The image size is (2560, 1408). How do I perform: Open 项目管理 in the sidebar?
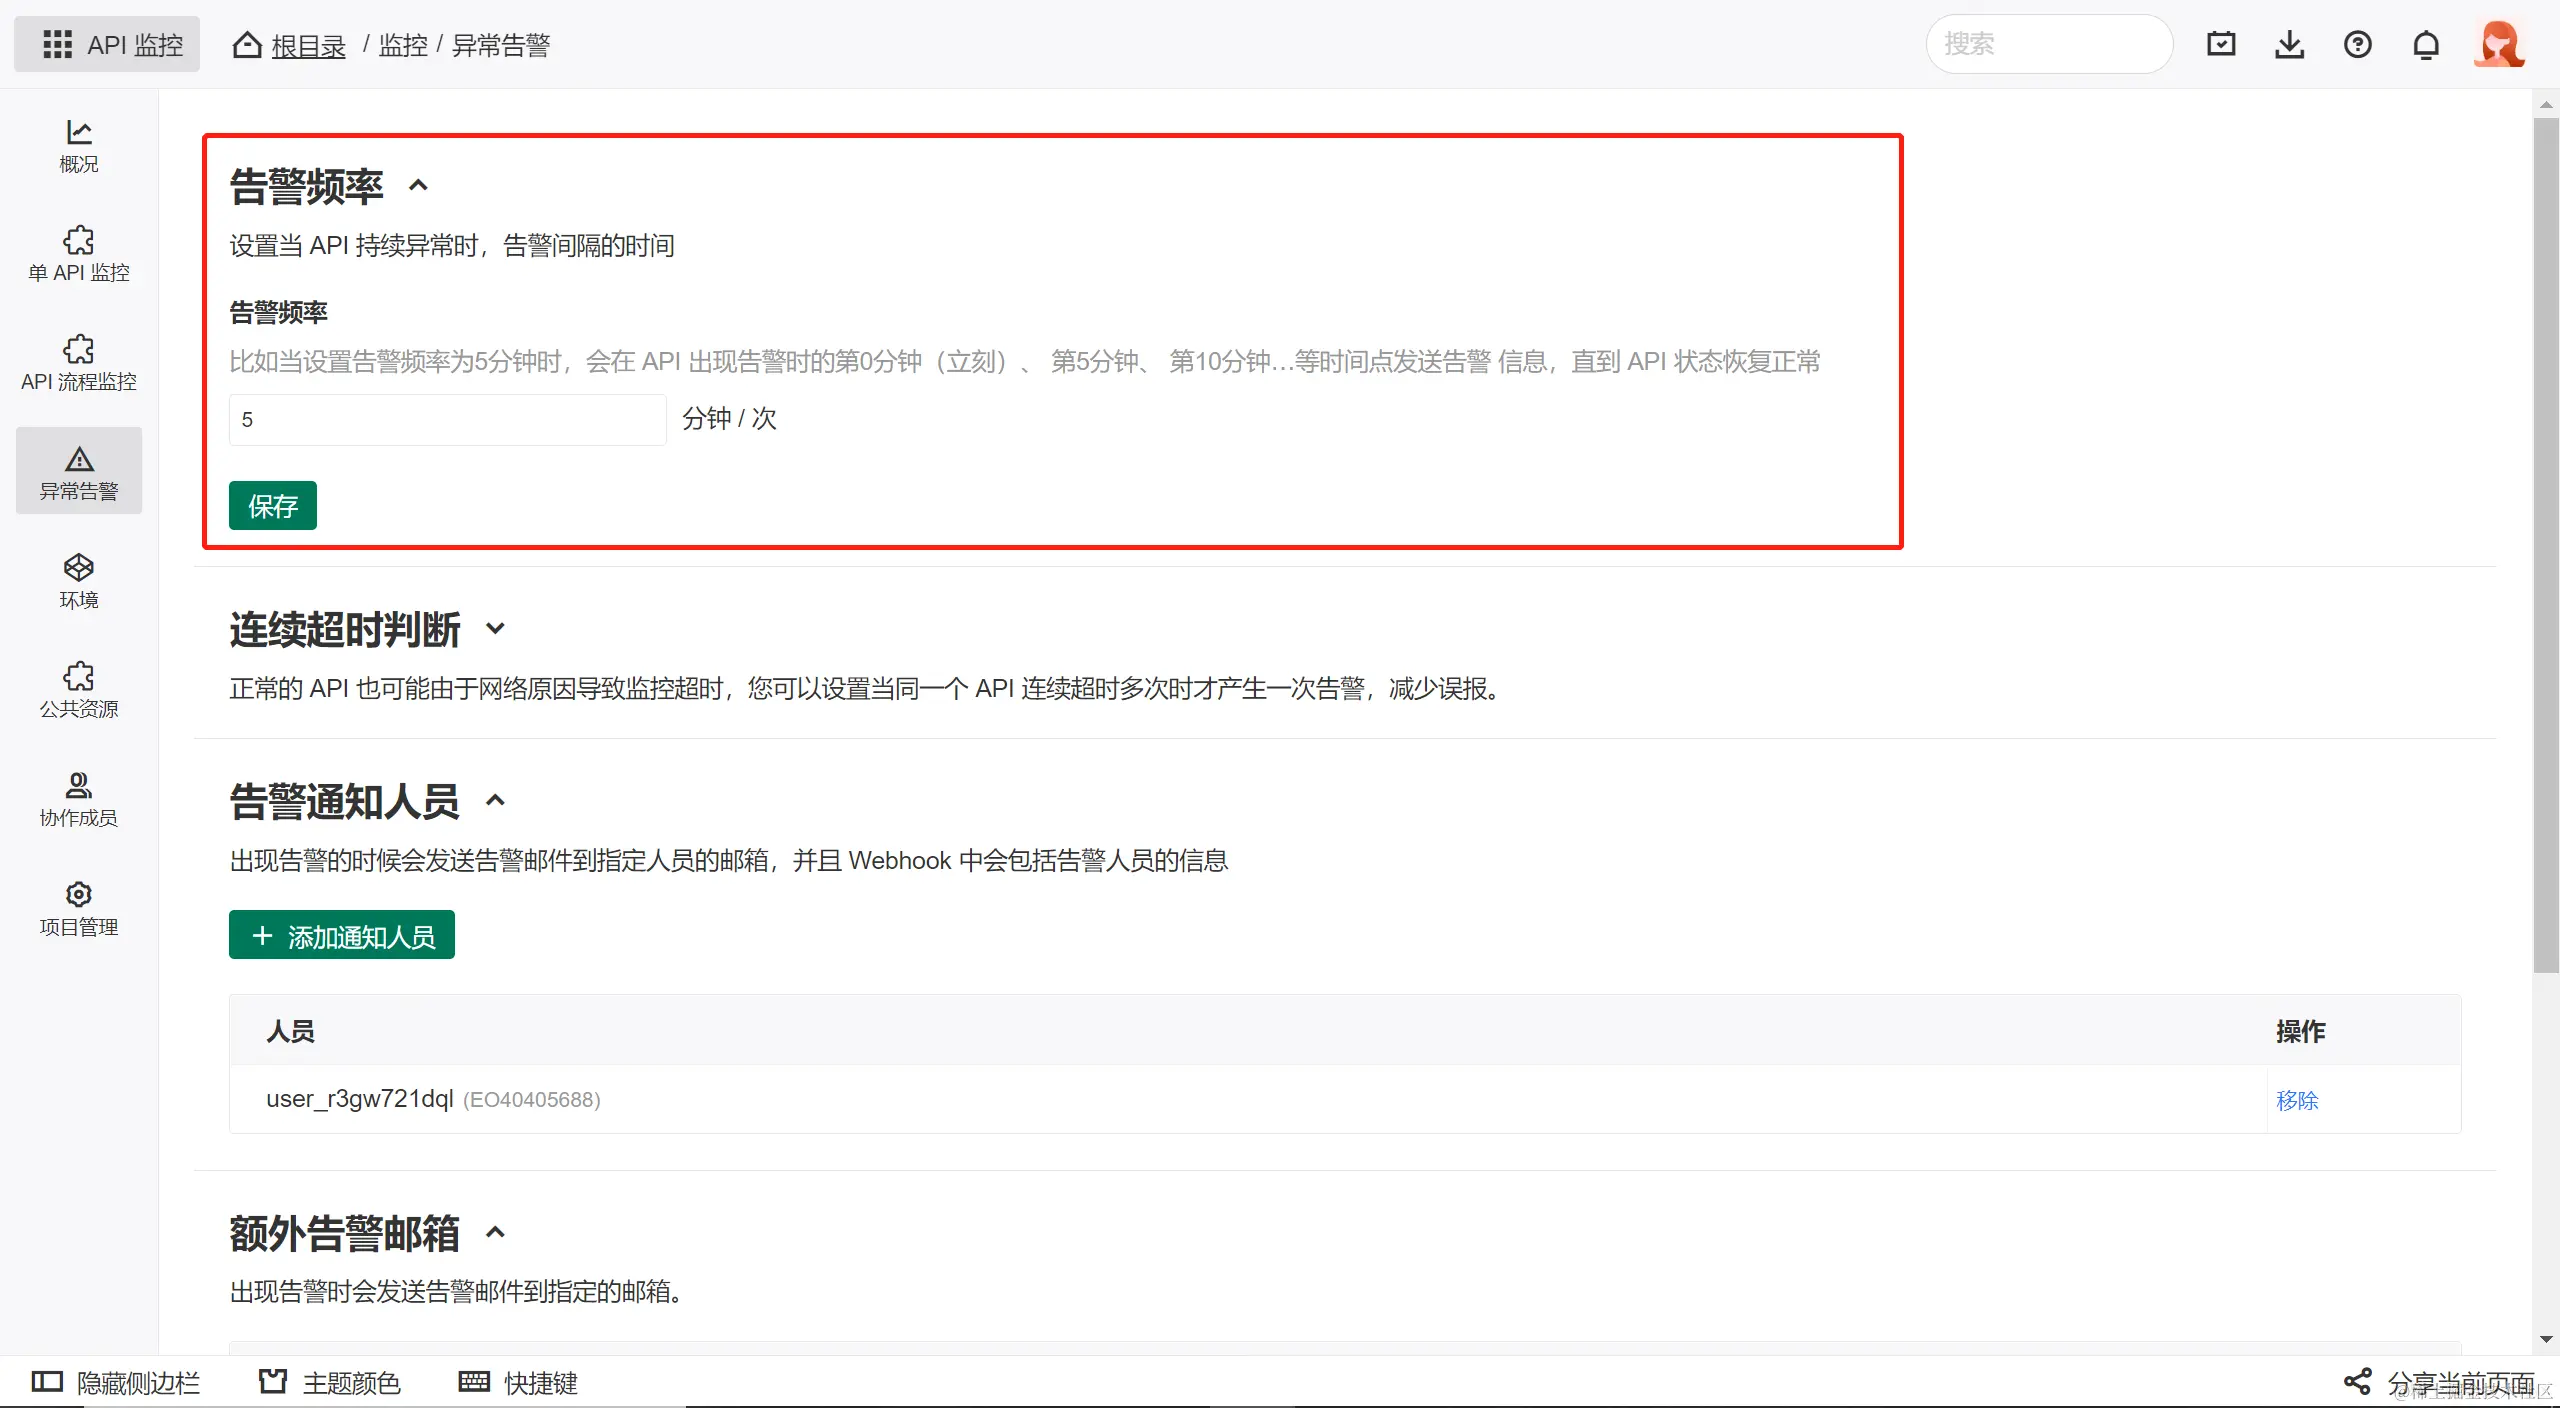[x=79, y=908]
